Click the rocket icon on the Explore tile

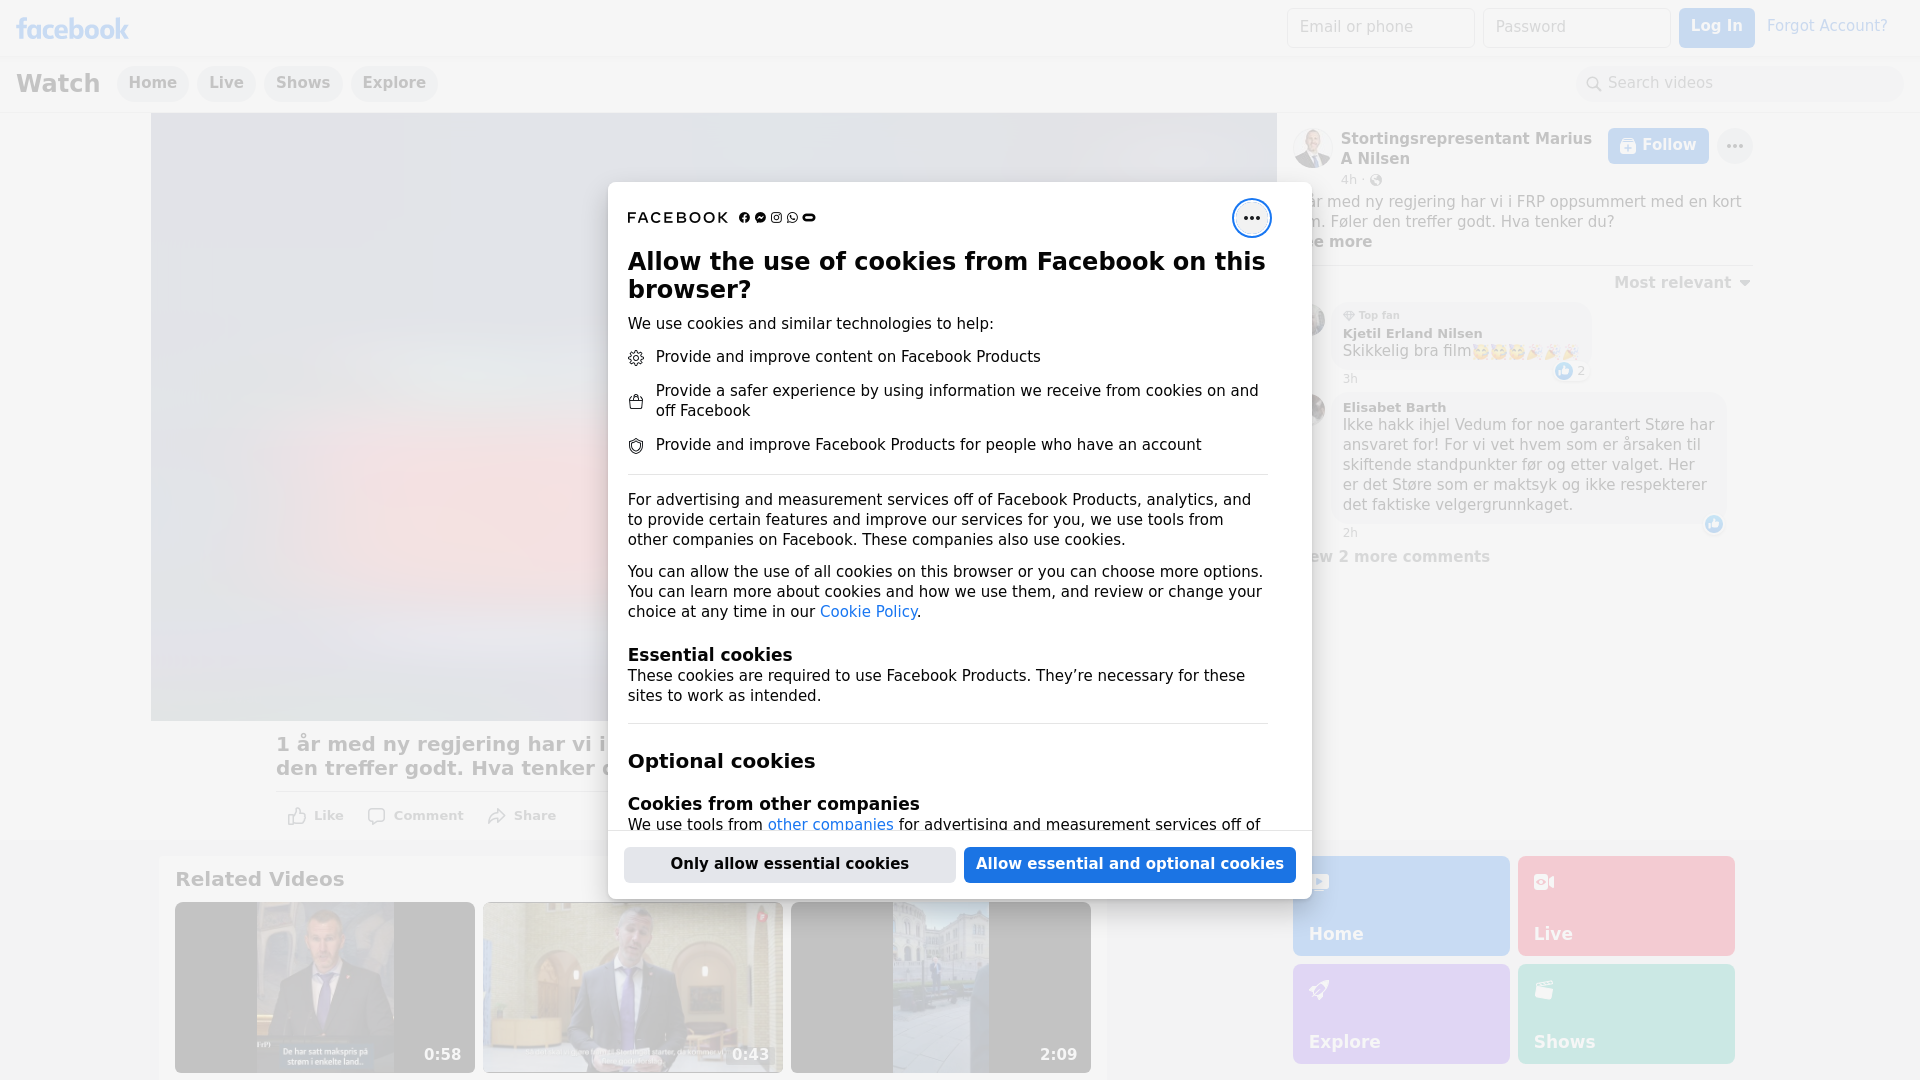tap(1319, 990)
